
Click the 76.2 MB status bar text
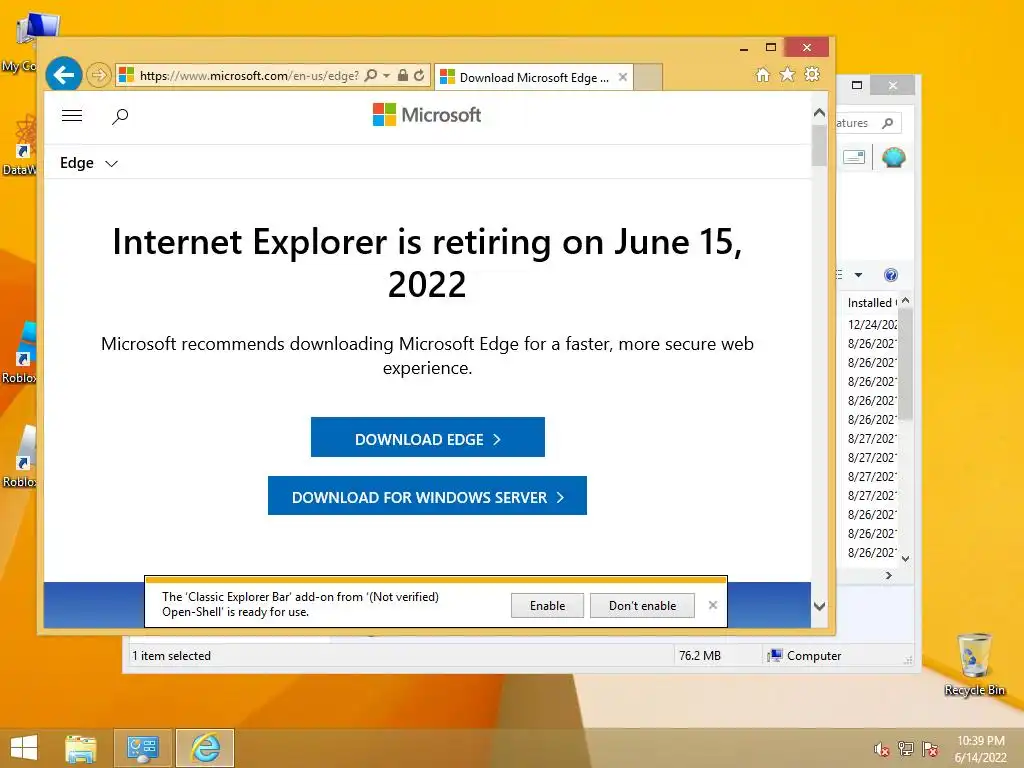pyautogui.click(x=699, y=656)
